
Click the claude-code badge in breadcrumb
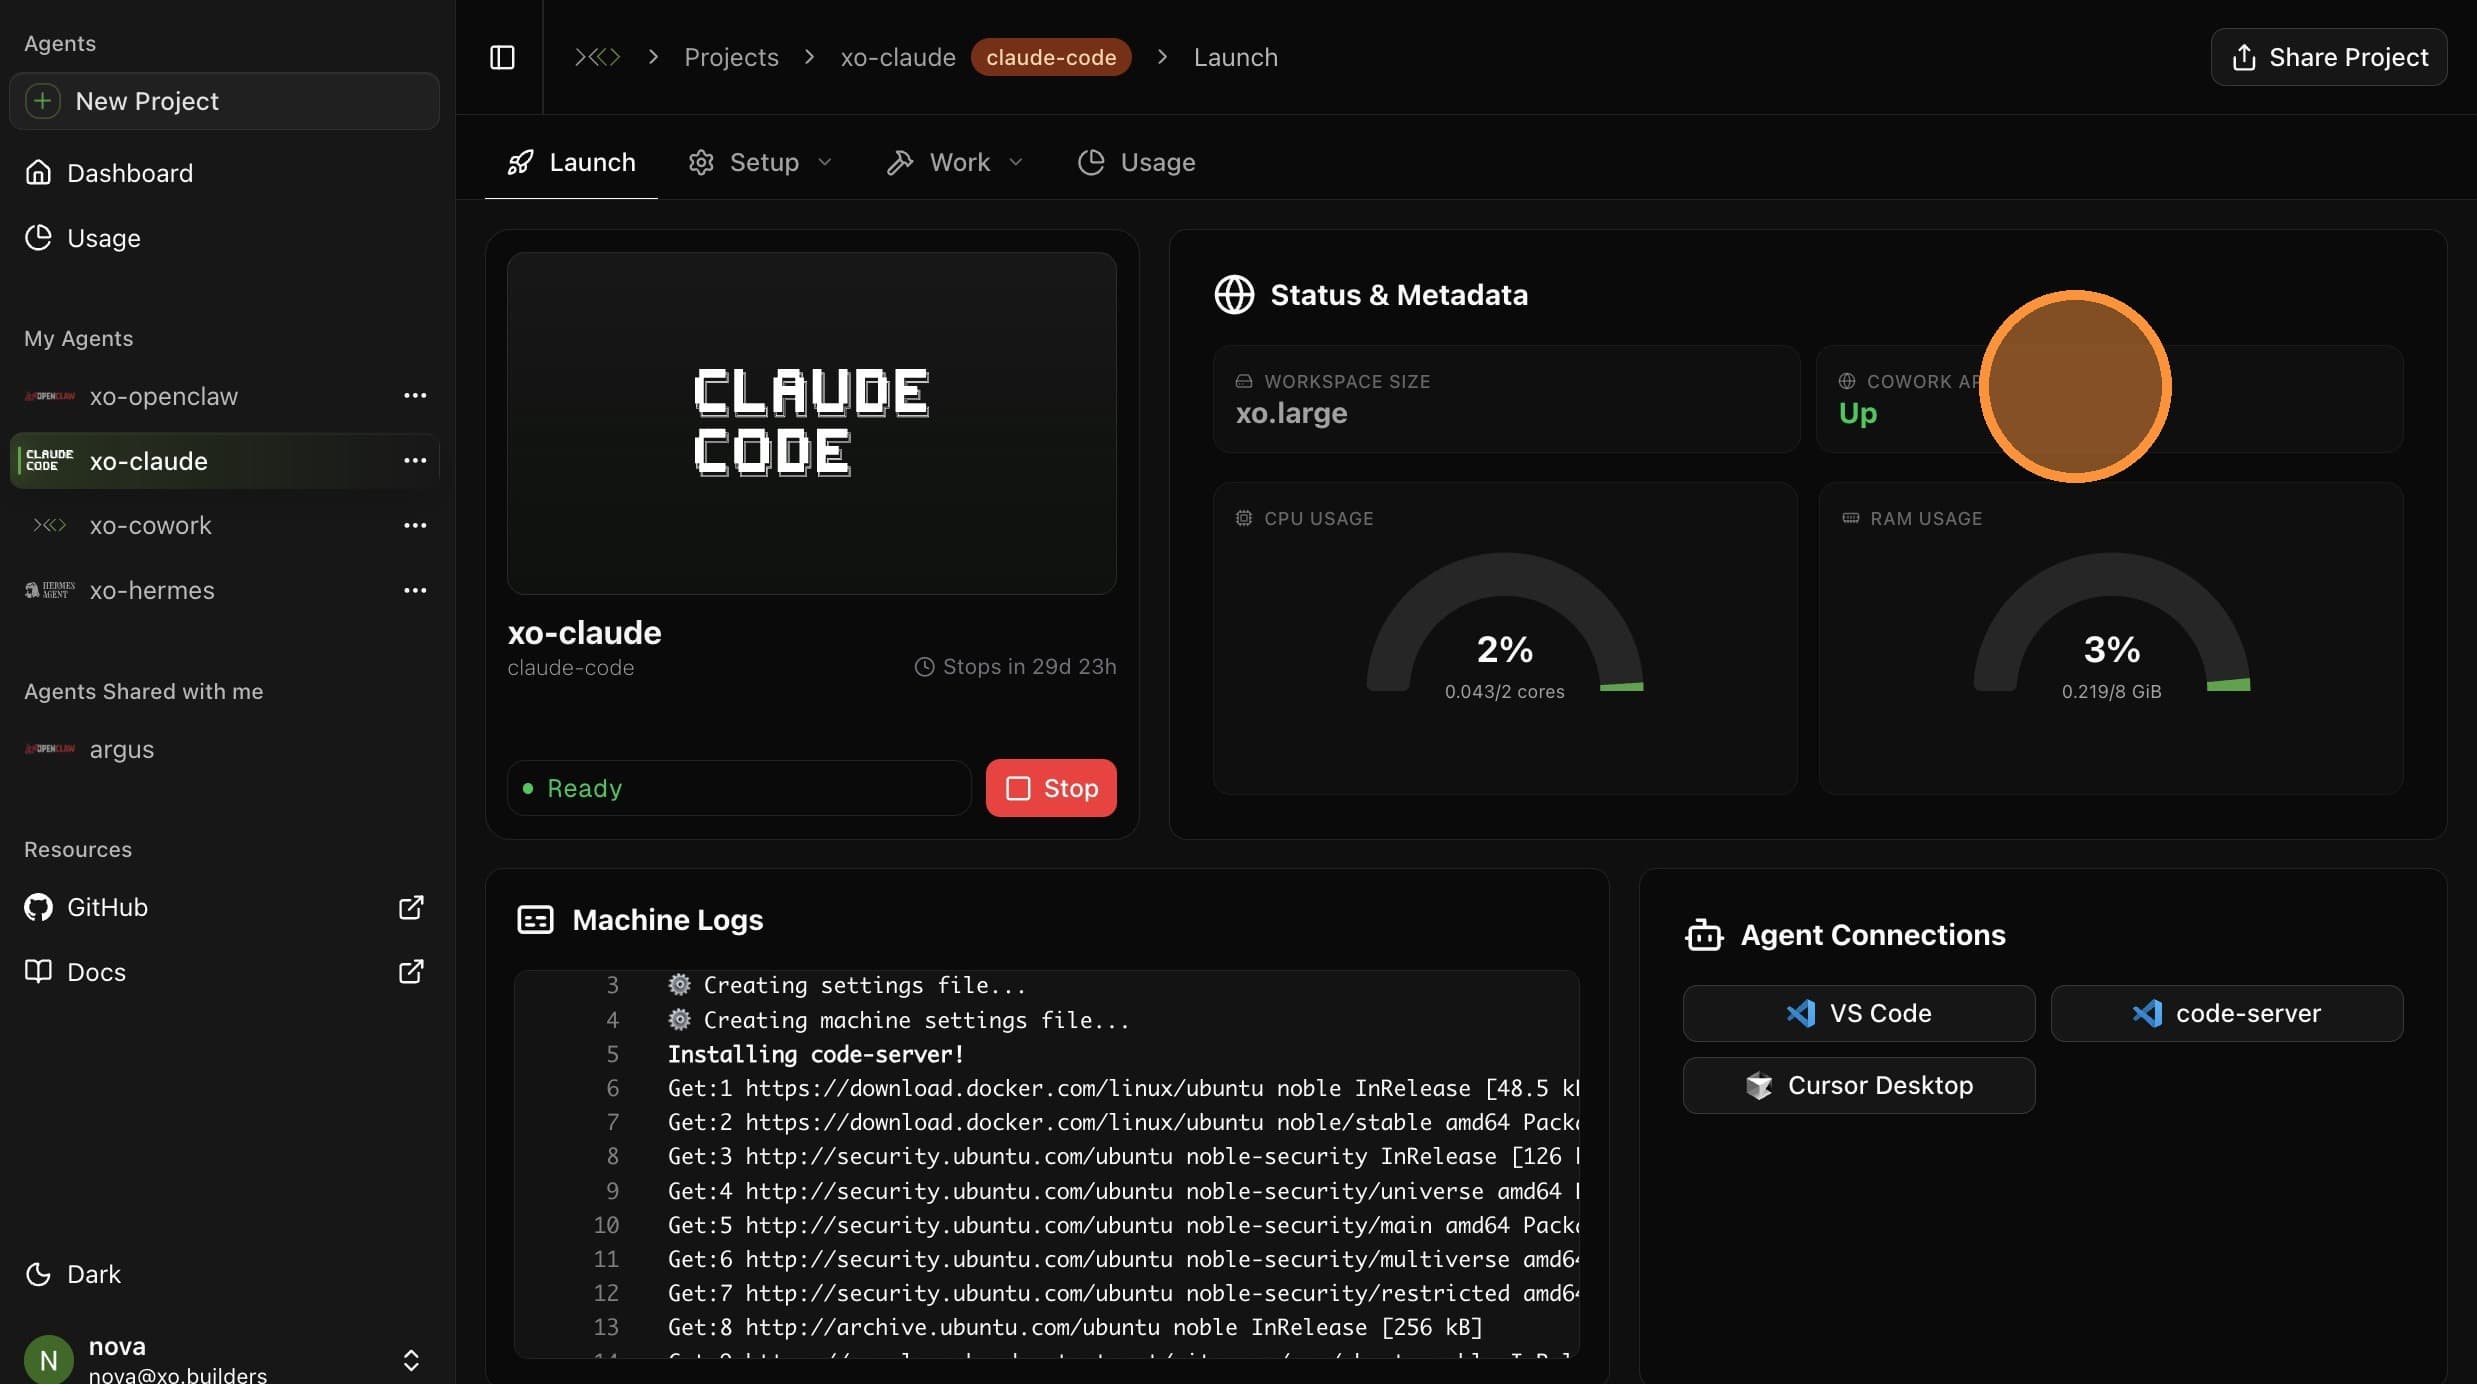coord(1051,57)
